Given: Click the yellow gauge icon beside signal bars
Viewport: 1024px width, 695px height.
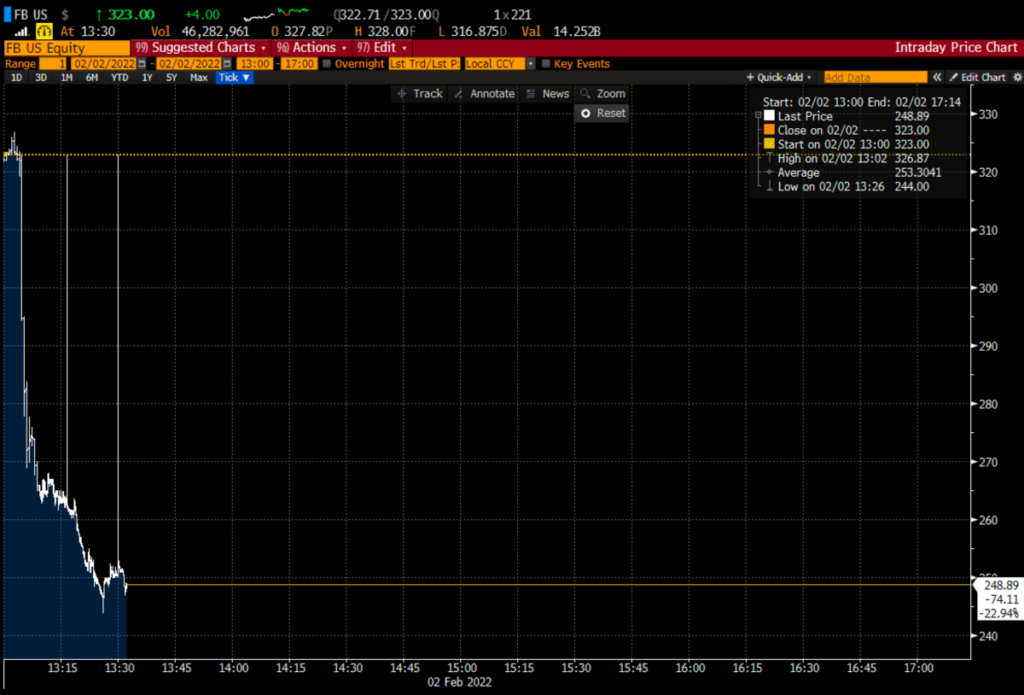Looking at the screenshot, I should (x=44, y=32).
